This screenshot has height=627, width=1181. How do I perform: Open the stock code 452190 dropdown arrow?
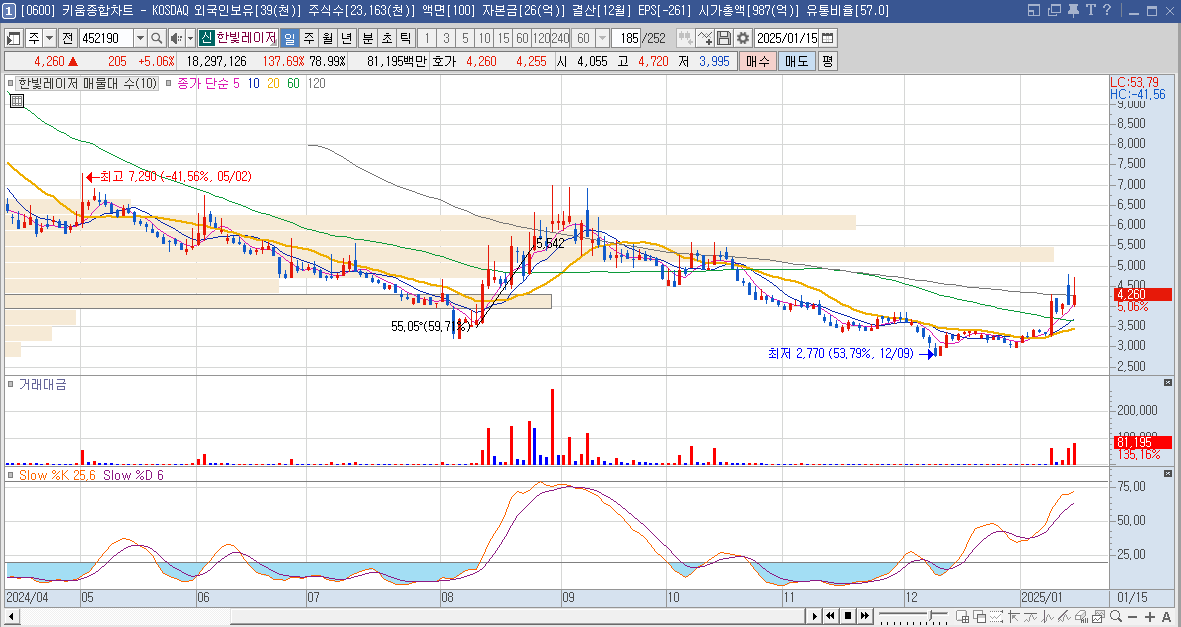[x=141, y=38]
